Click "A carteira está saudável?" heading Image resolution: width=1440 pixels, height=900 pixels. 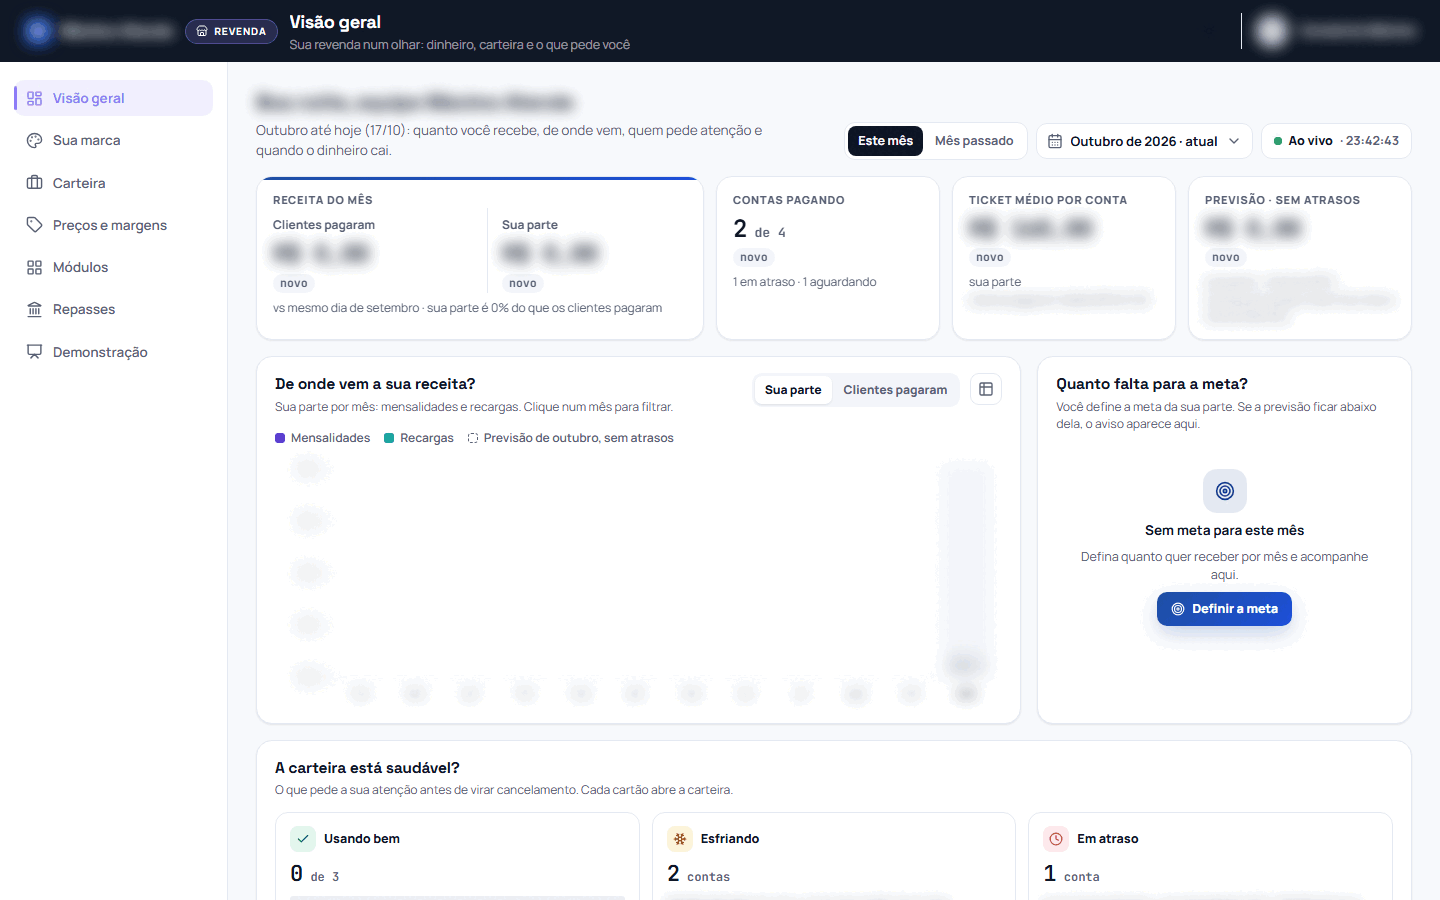click(367, 768)
